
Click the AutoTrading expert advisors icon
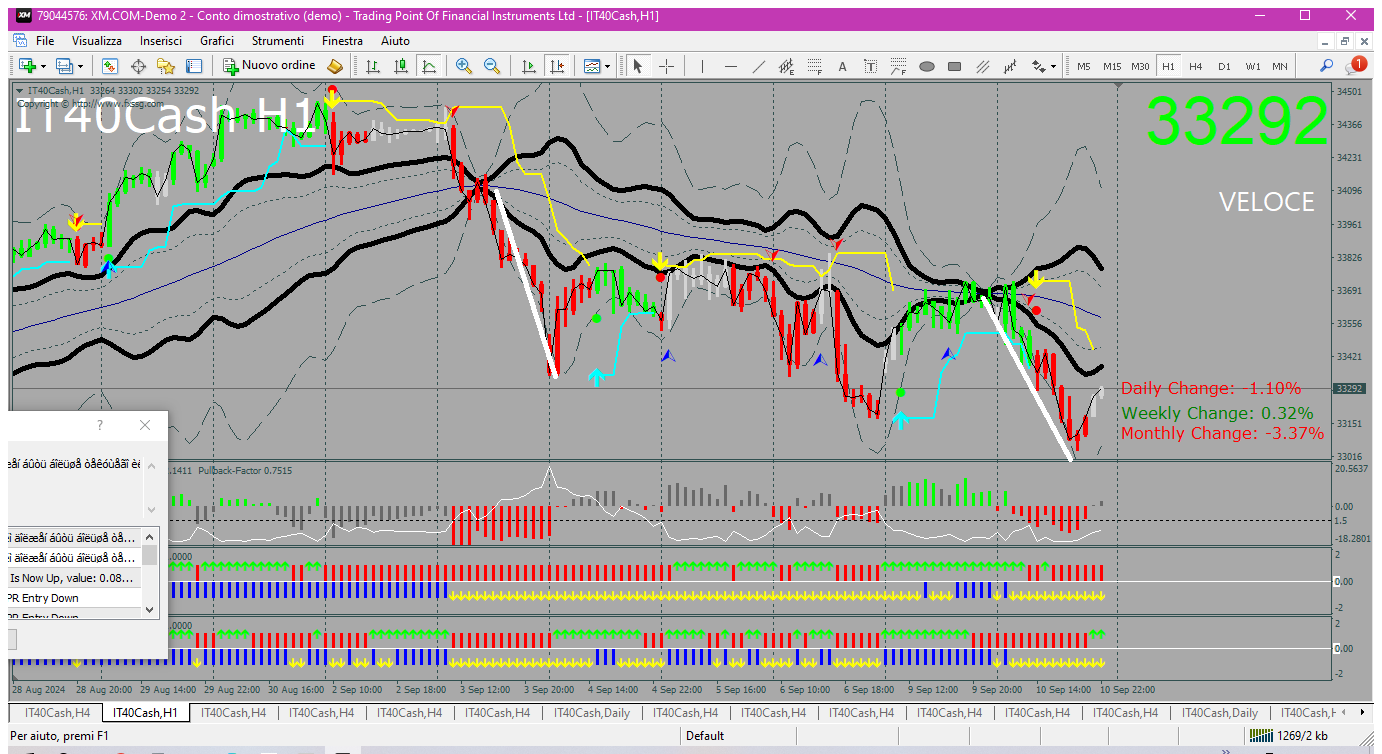(x=335, y=66)
